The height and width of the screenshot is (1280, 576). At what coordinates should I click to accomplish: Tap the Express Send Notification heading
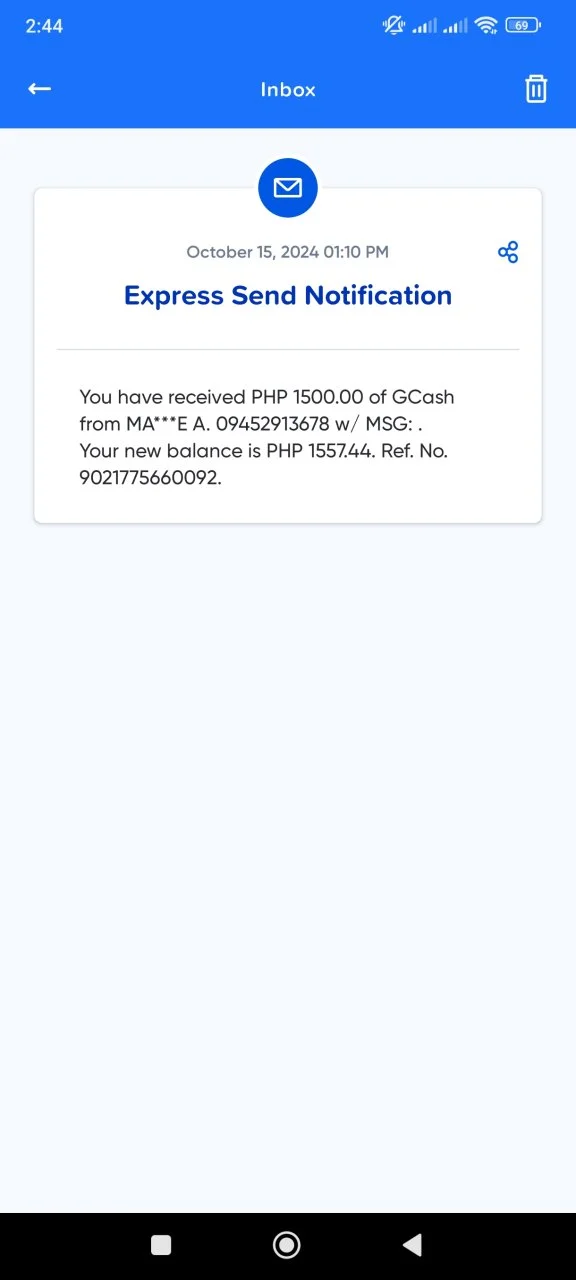(288, 296)
